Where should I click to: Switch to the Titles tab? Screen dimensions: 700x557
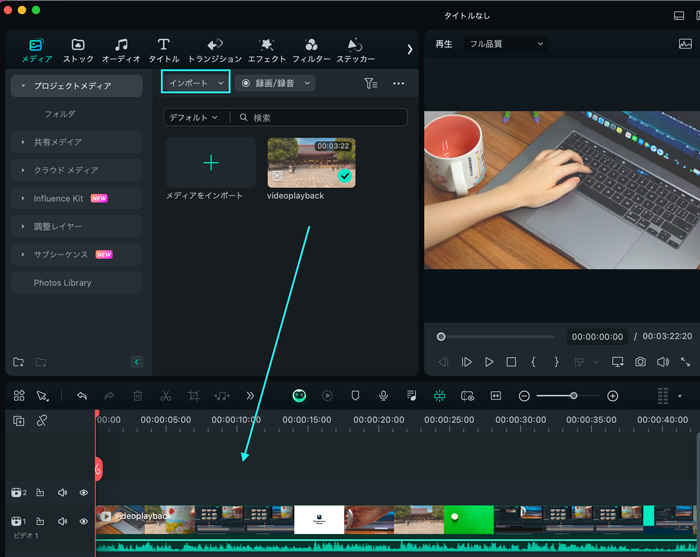pos(164,50)
